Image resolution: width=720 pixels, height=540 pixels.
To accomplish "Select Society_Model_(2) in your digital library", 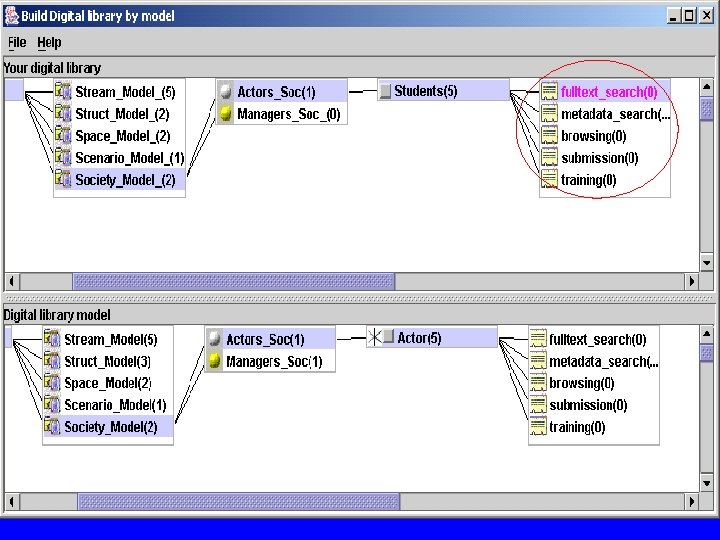I will click(x=125, y=180).
